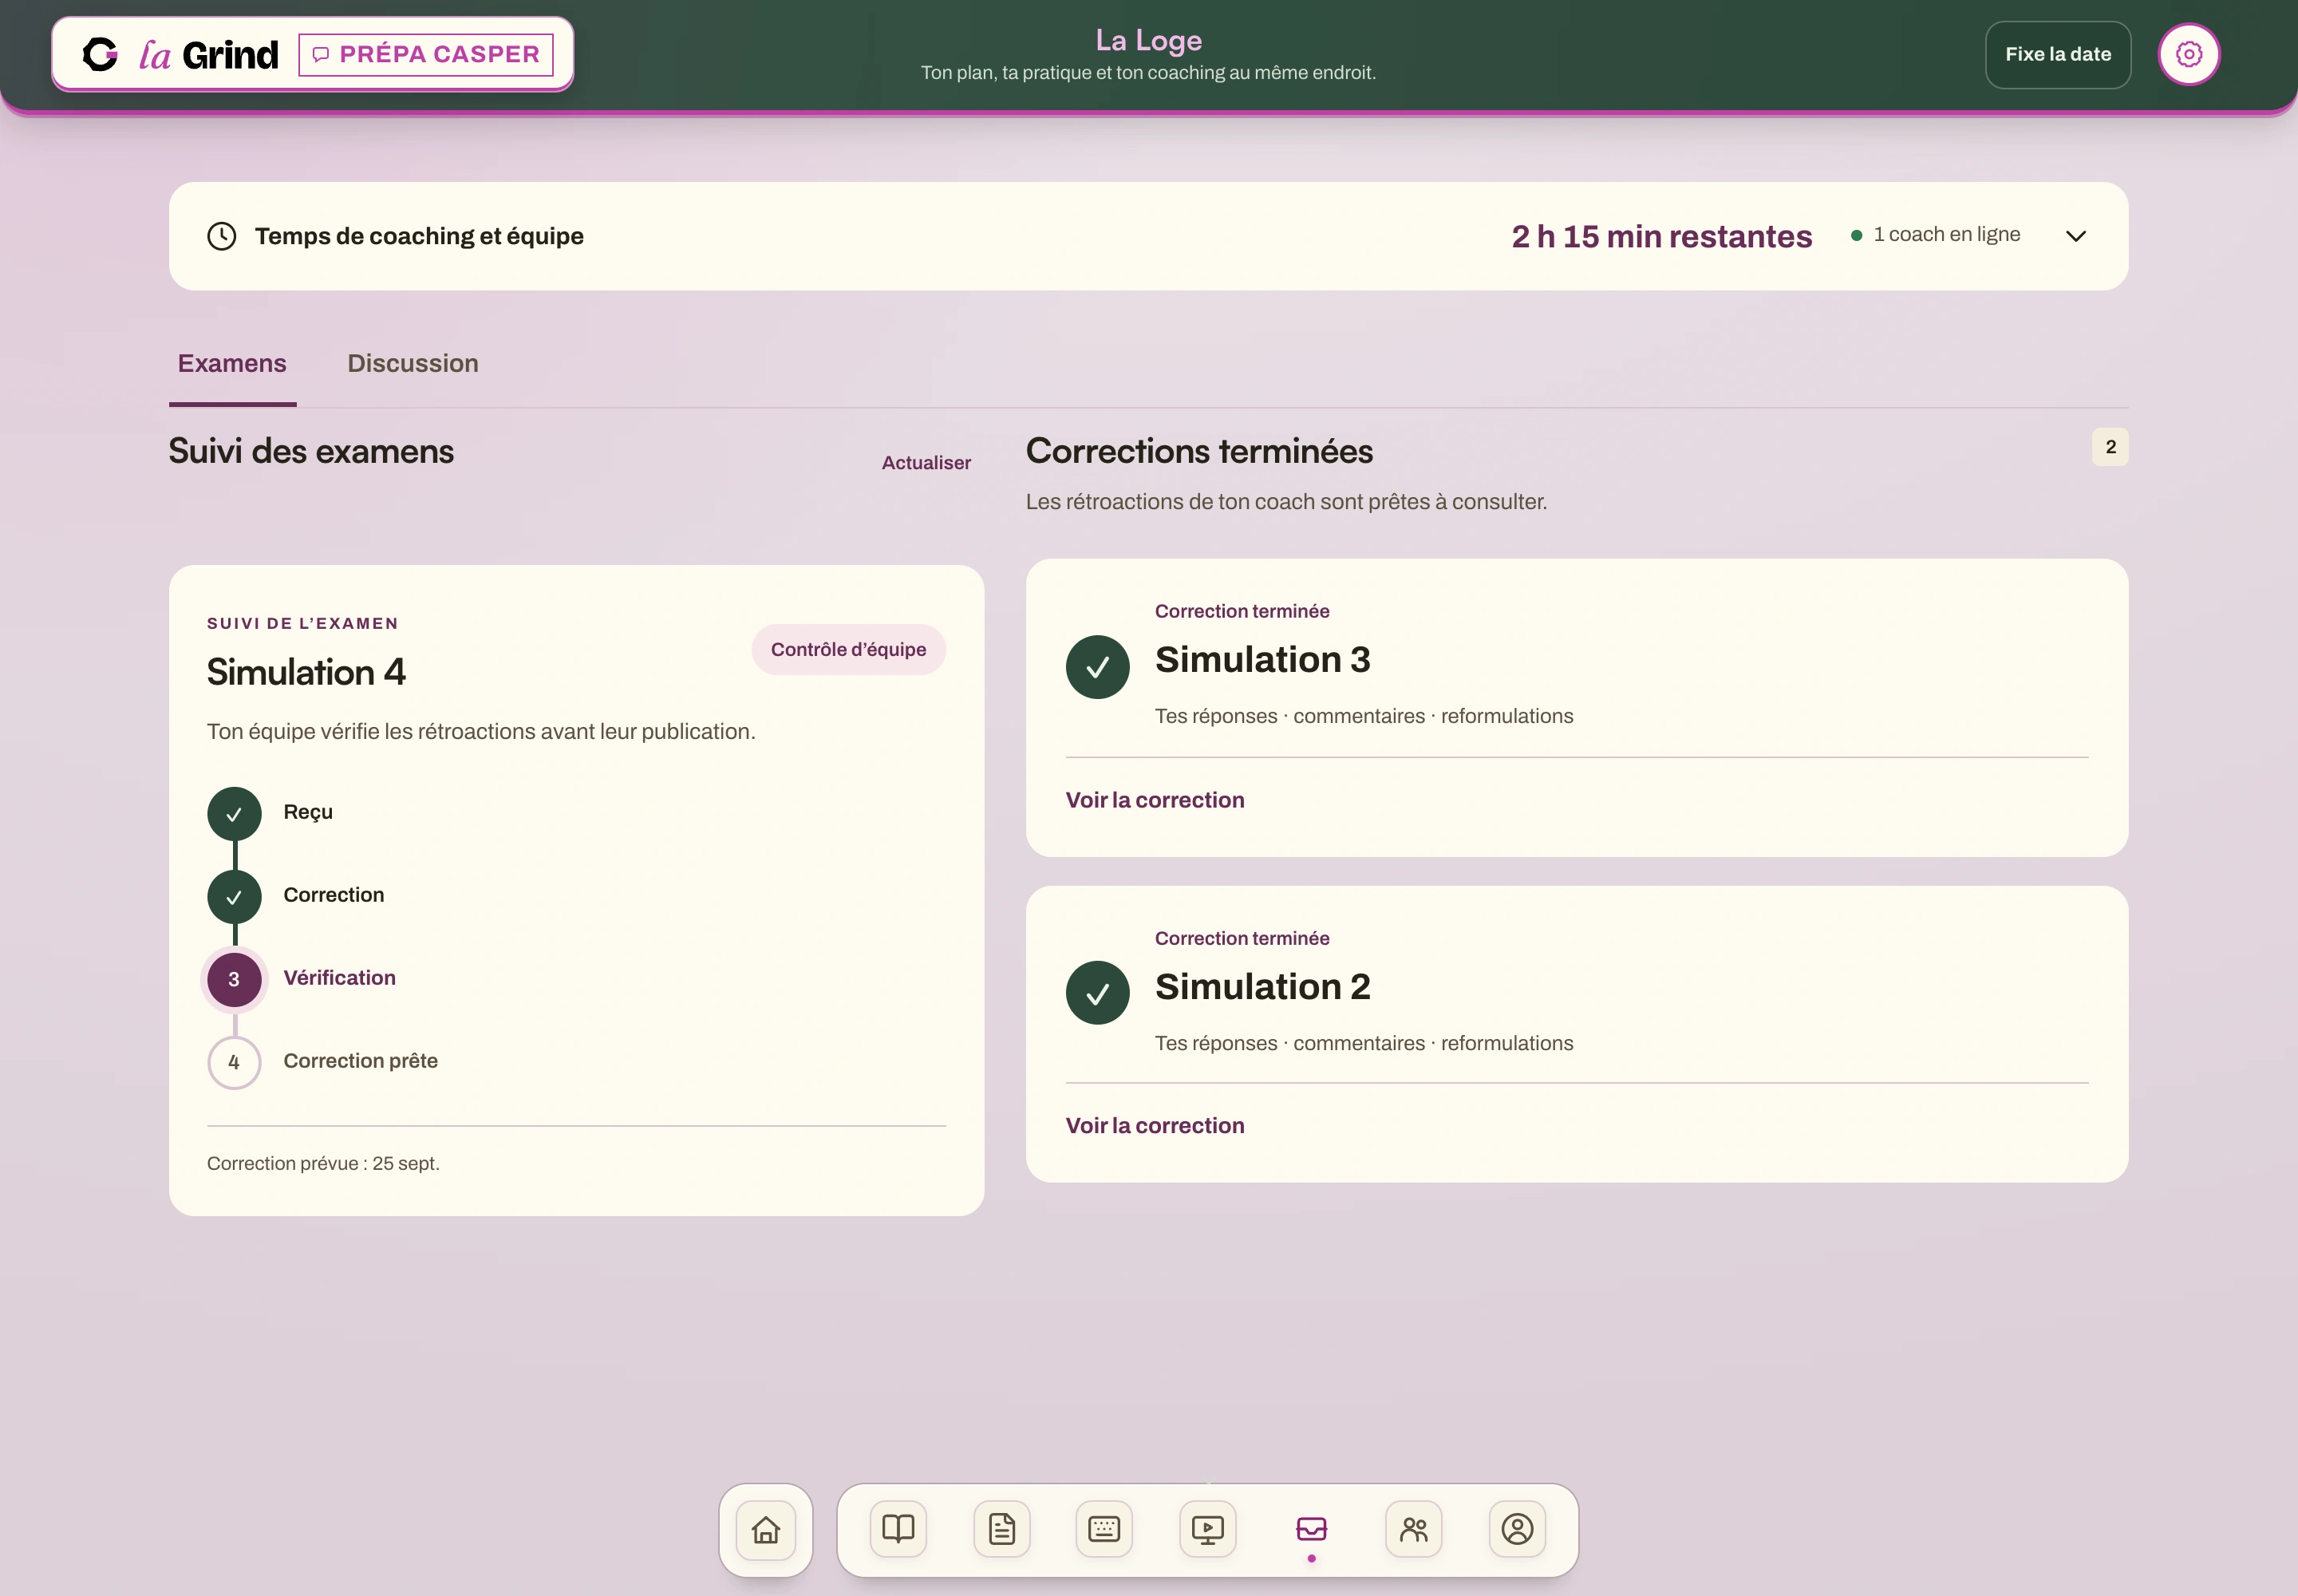The width and height of the screenshot is (2298, 1596).
Task: Open the keyboard typing icon
Action: [x=1104, y=1529]
